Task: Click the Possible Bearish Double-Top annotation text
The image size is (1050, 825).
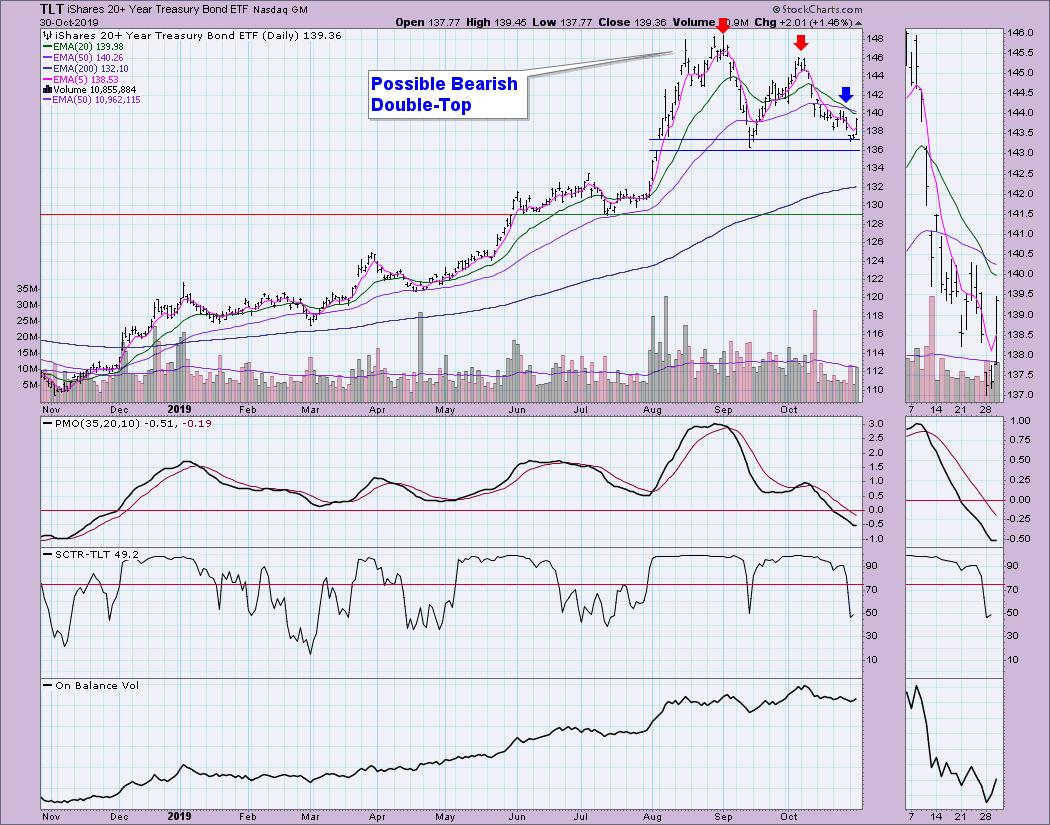Action: (x=444, y=94)
